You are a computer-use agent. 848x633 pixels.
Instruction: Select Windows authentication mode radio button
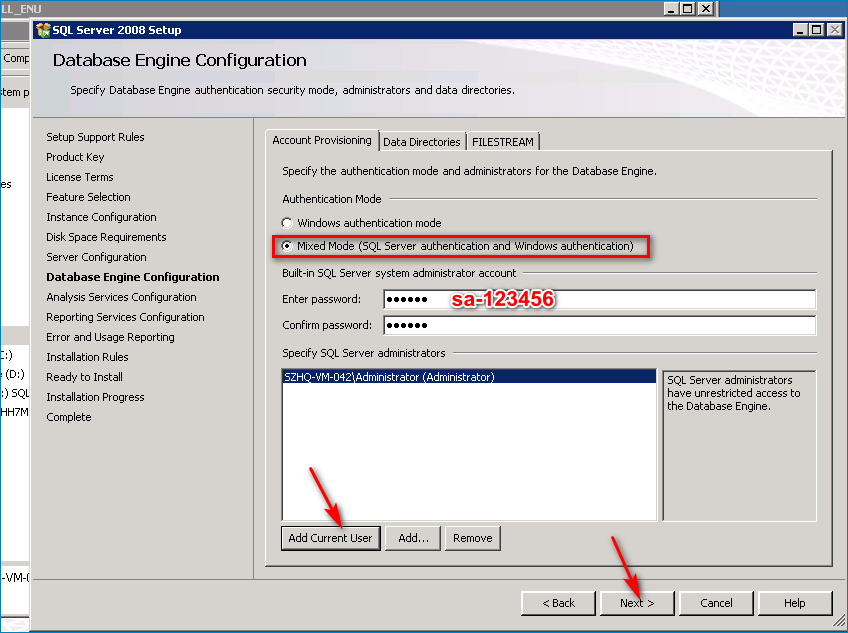(287, 223)
